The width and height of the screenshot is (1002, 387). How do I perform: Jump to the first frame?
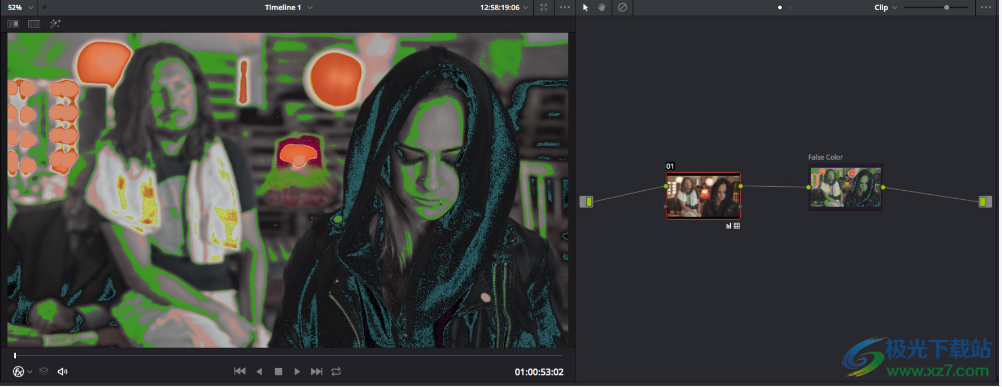pyautogui.click(x=240, y=371)
